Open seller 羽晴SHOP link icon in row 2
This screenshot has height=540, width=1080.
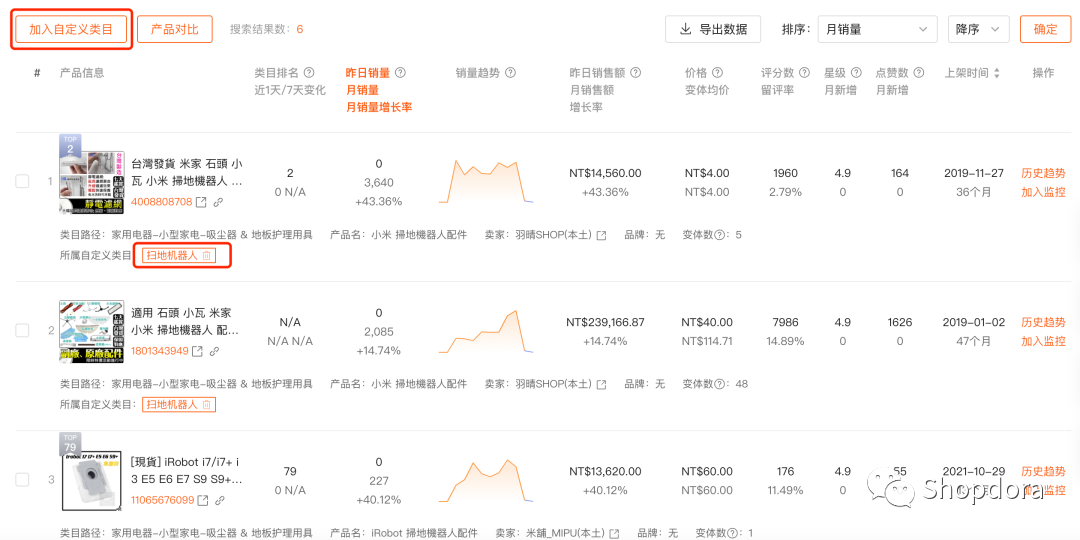click(x=601, y=384)
